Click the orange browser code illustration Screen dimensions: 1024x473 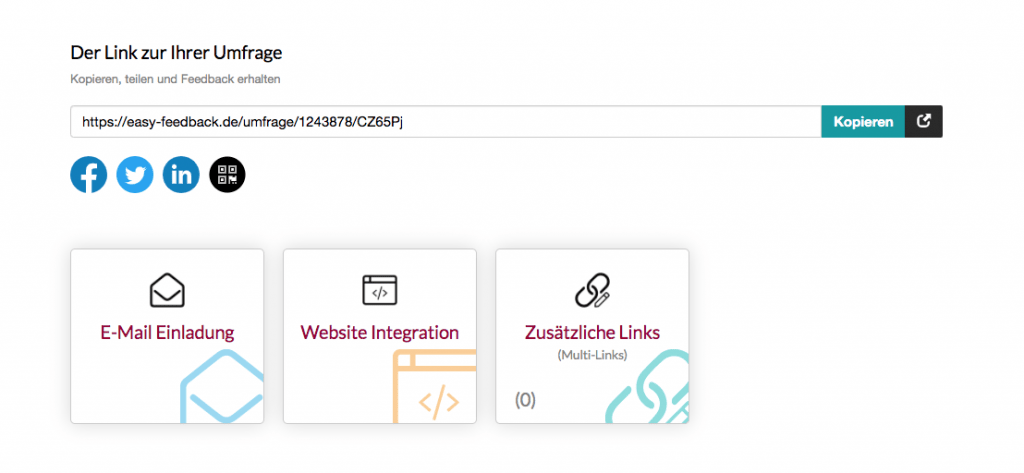434,387
